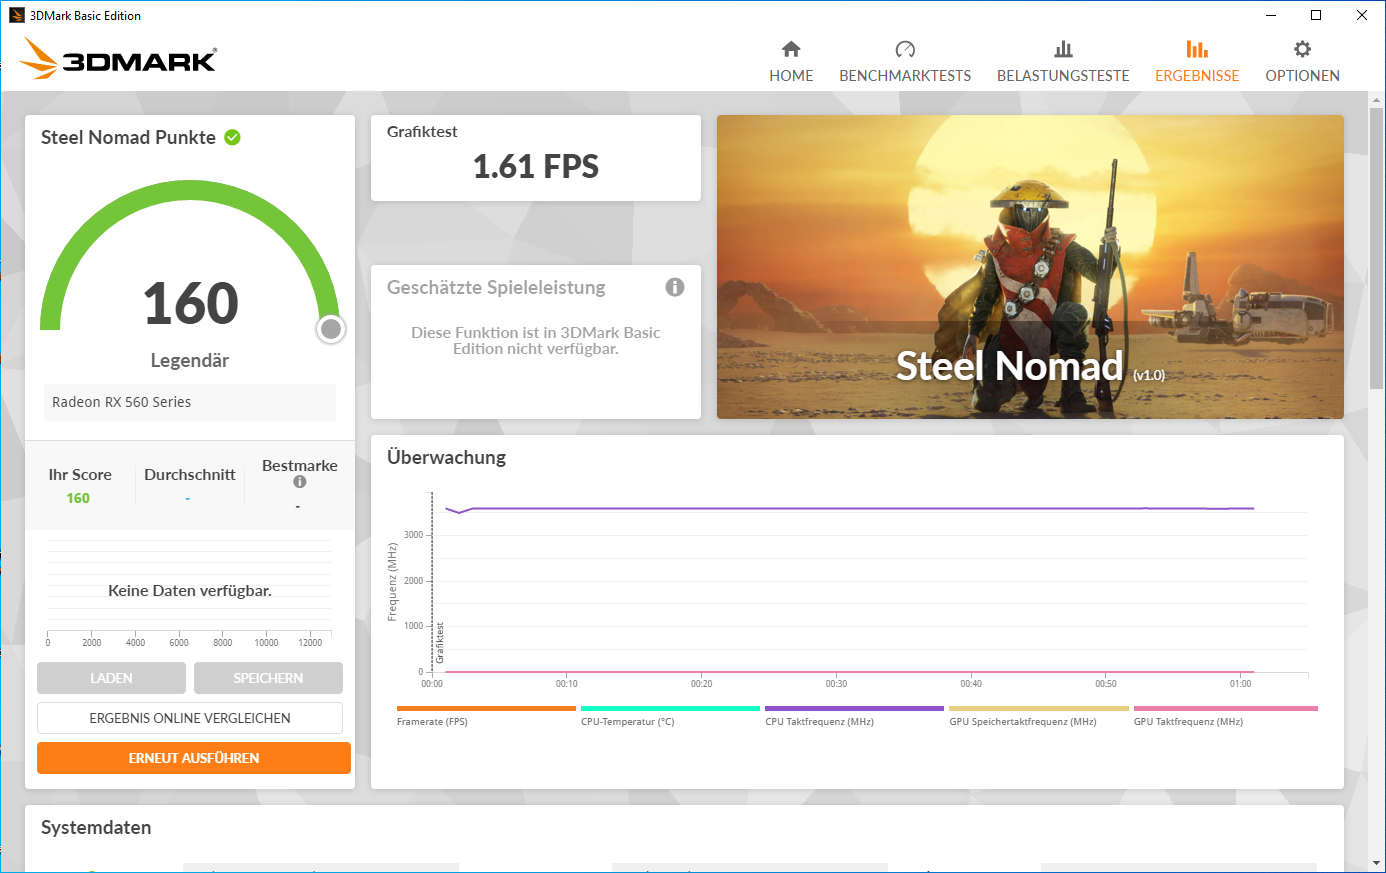The height and width of the screenshot is (873, 1386).
Task: Click the 3DMark logo
Action: point(118,59)
